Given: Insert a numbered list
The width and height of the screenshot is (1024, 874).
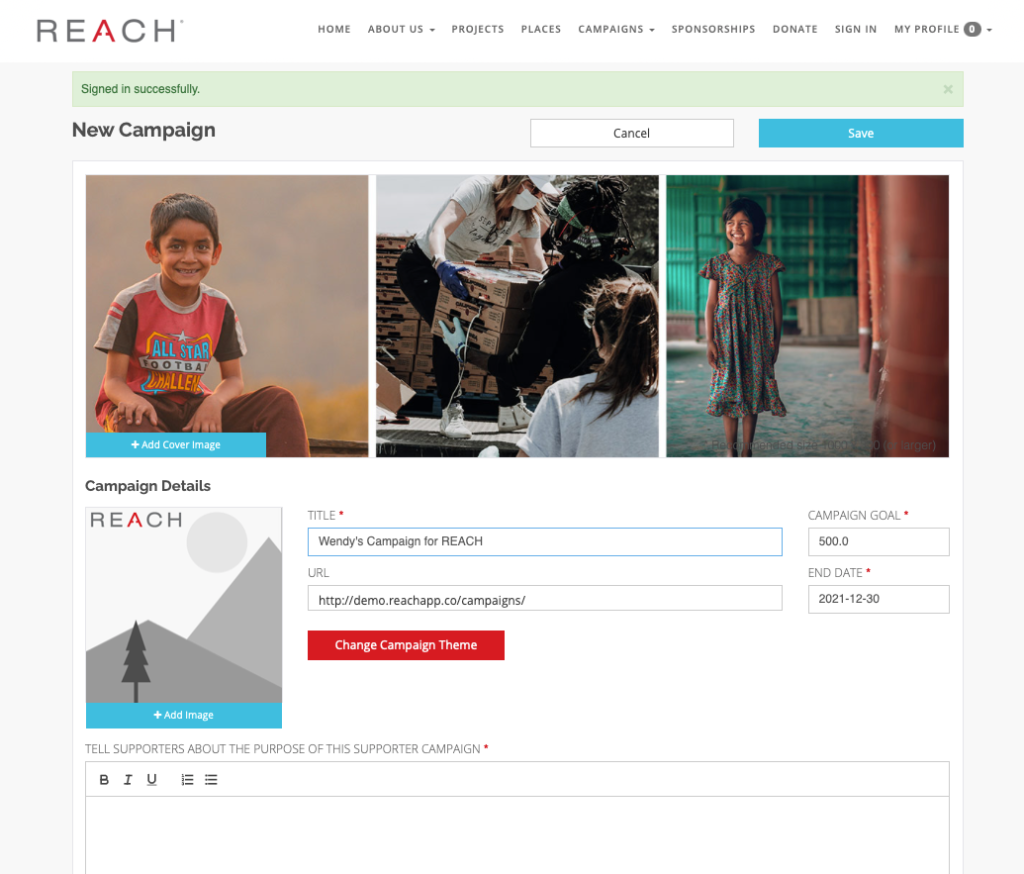Looking at the screenshot, I should click(x=187, y=779).
